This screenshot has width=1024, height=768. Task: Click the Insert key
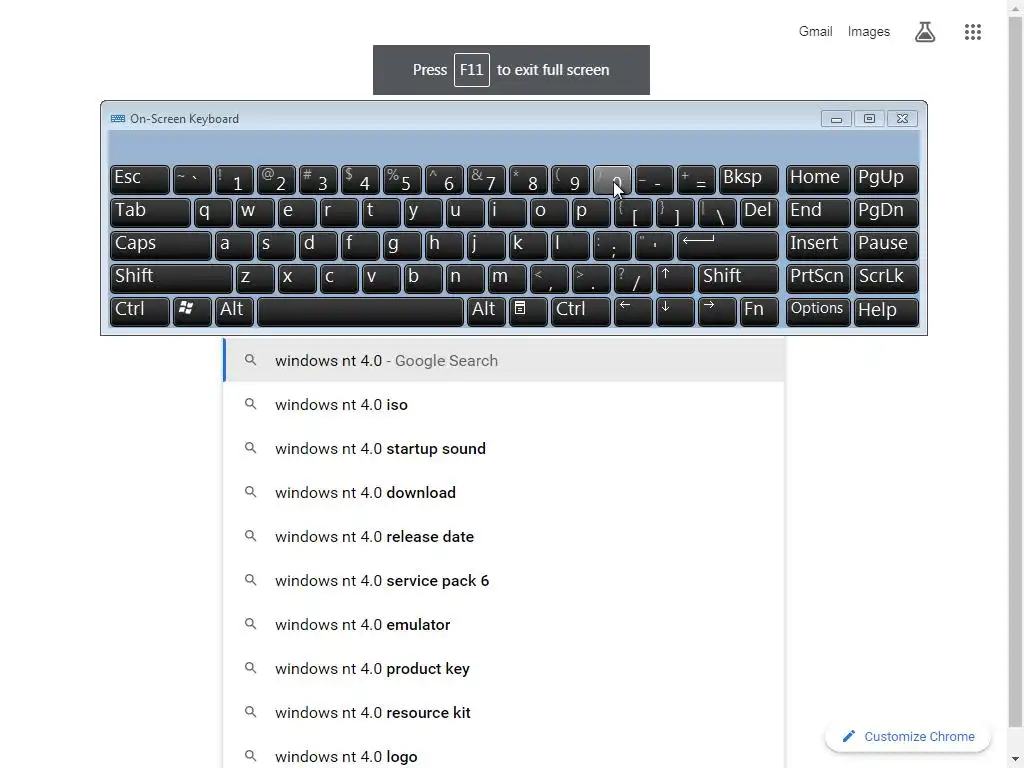(818, 246)
